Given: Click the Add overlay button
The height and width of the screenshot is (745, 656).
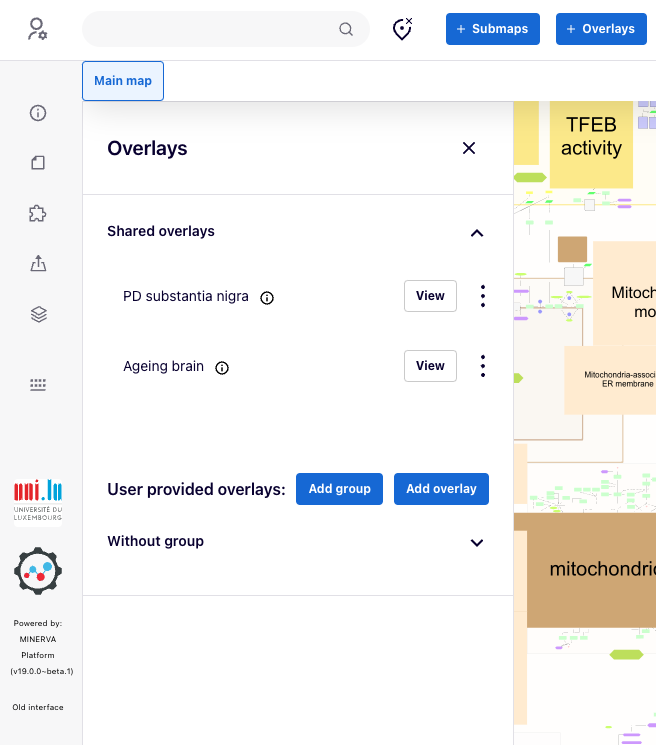Looking at the screenshot, I should click(x=441, y=489).
